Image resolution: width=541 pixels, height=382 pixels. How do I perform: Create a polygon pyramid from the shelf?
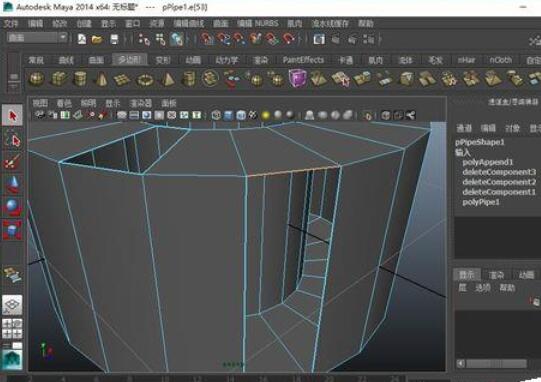point(167,79)
